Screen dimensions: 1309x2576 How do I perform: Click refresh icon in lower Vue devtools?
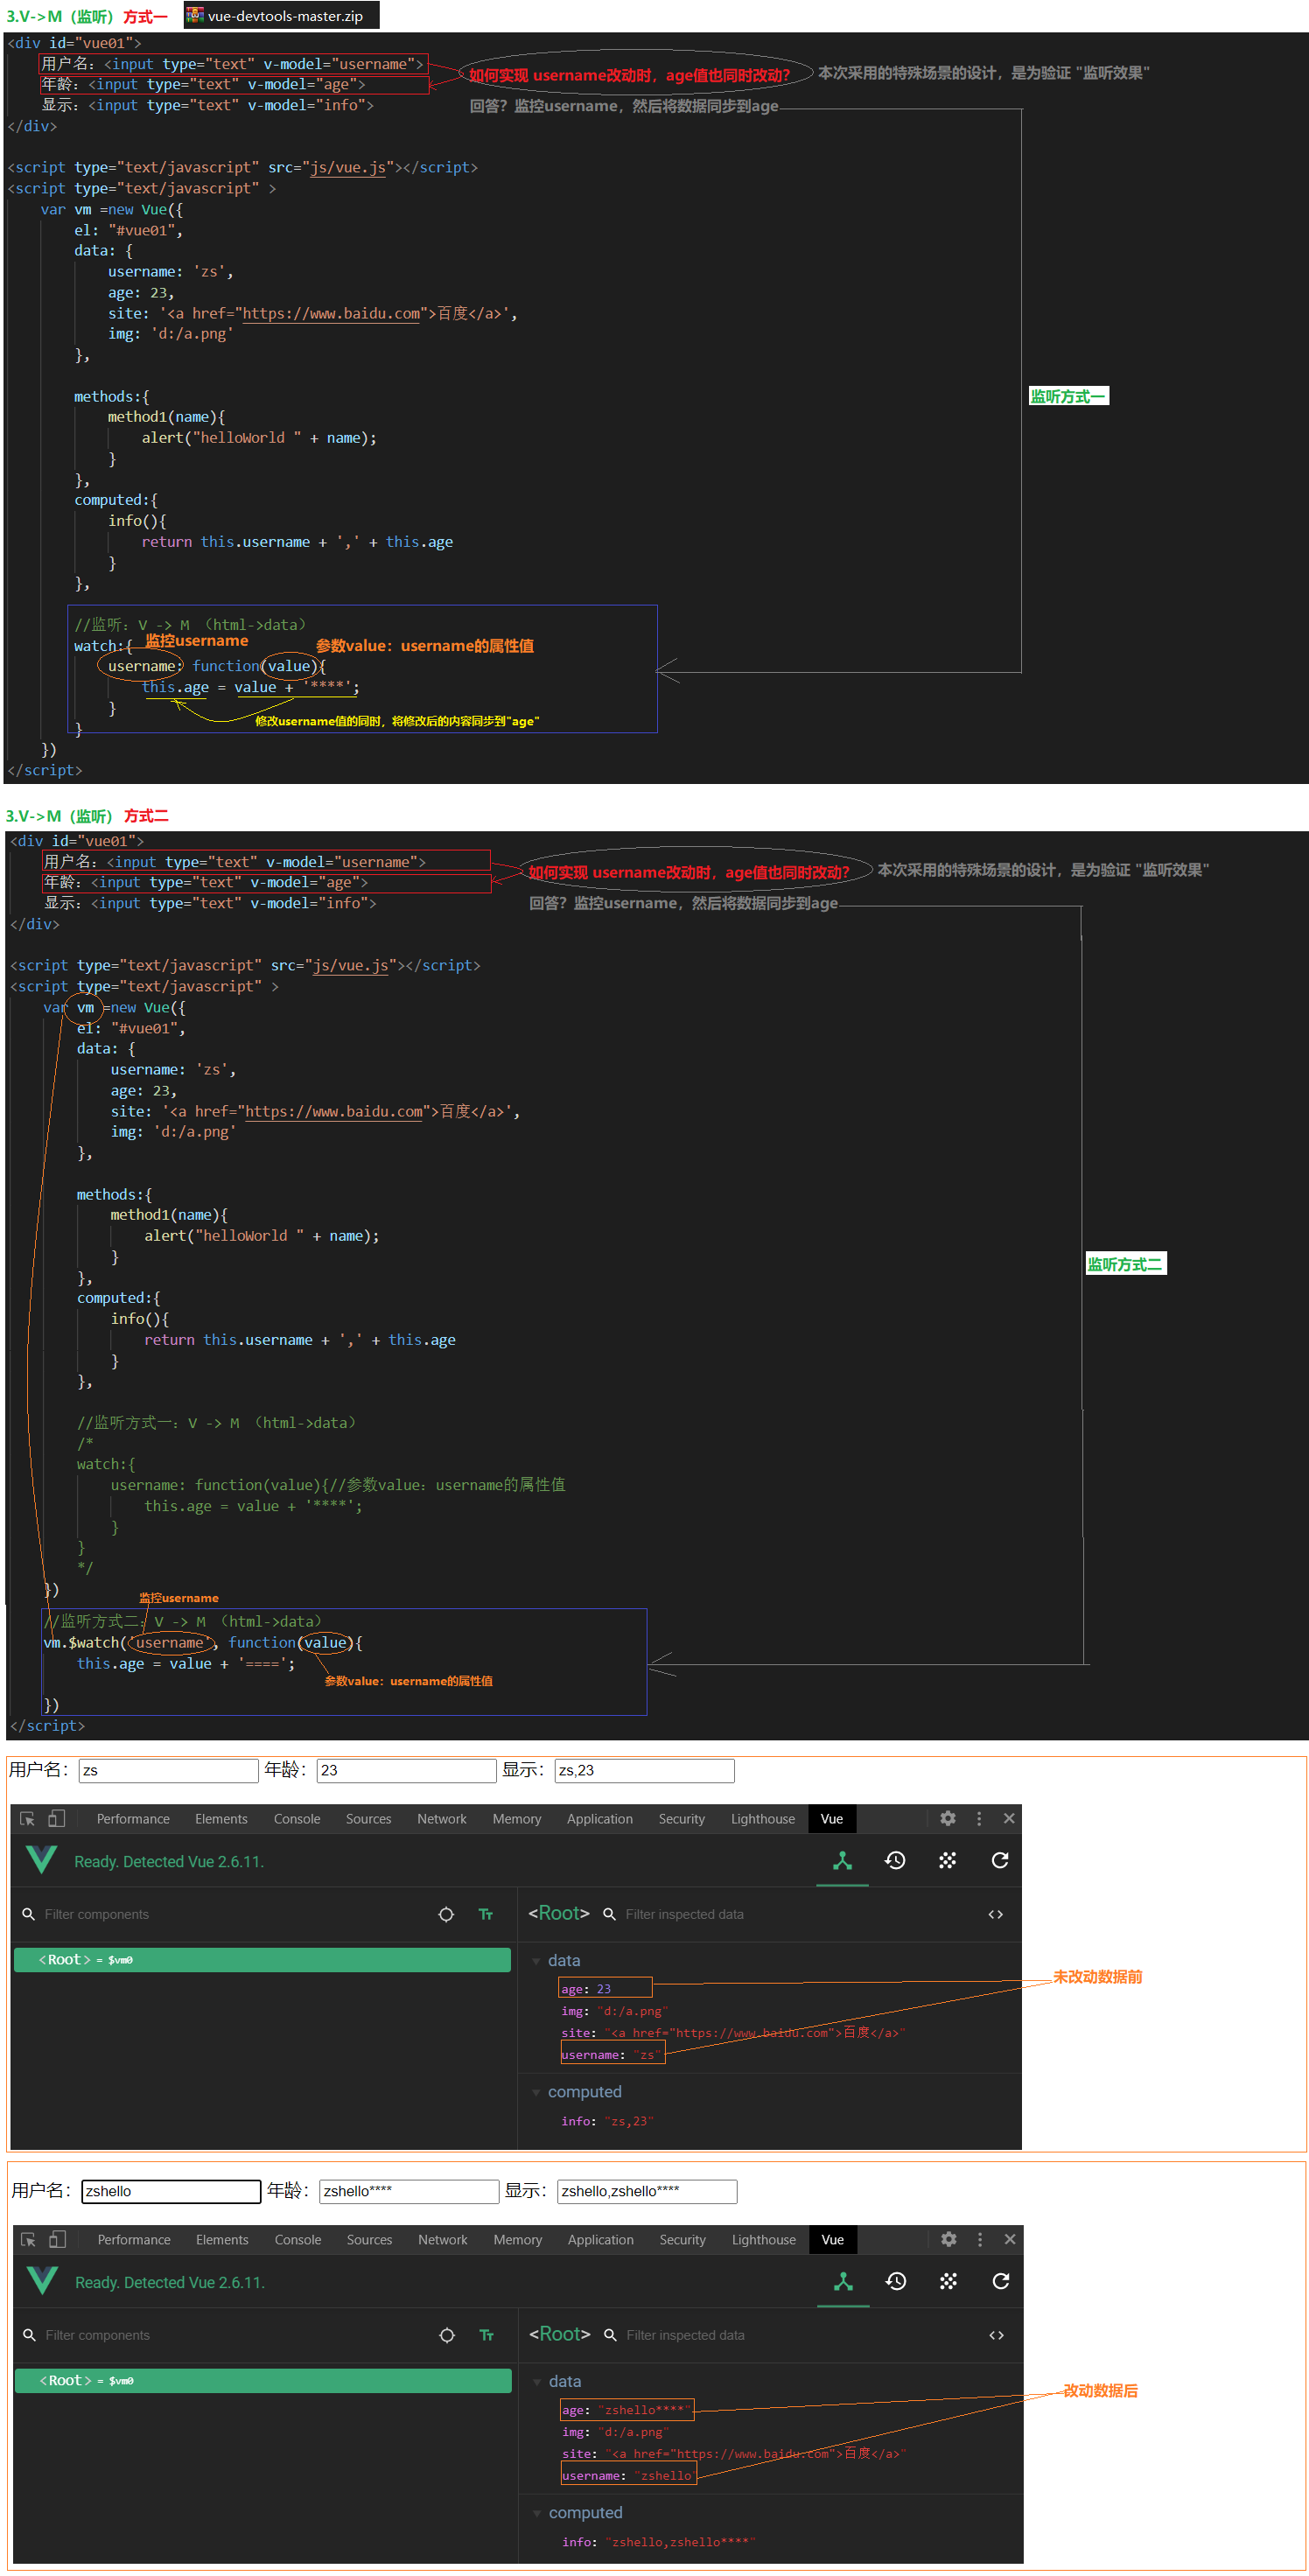pyautogui.click(x=1000, y=2281)
